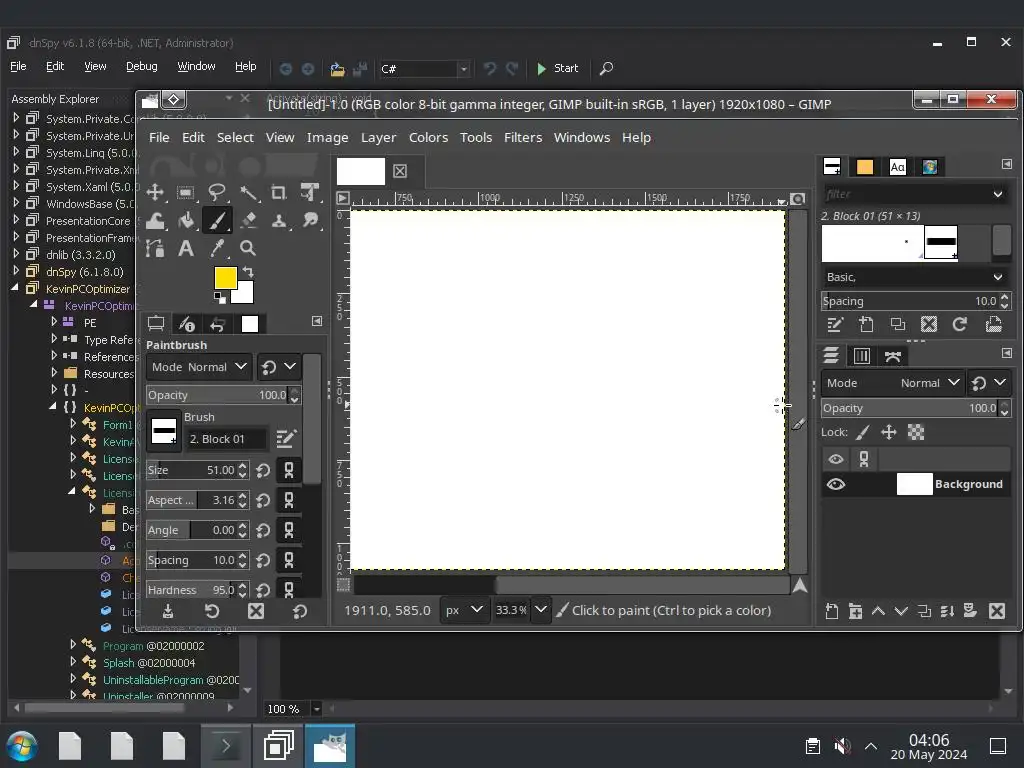Image resolution: width=1024 pixels, height=768 pixels.
Task: Open the Debug menu in dnSpy
Action: [x=142, y=67]
